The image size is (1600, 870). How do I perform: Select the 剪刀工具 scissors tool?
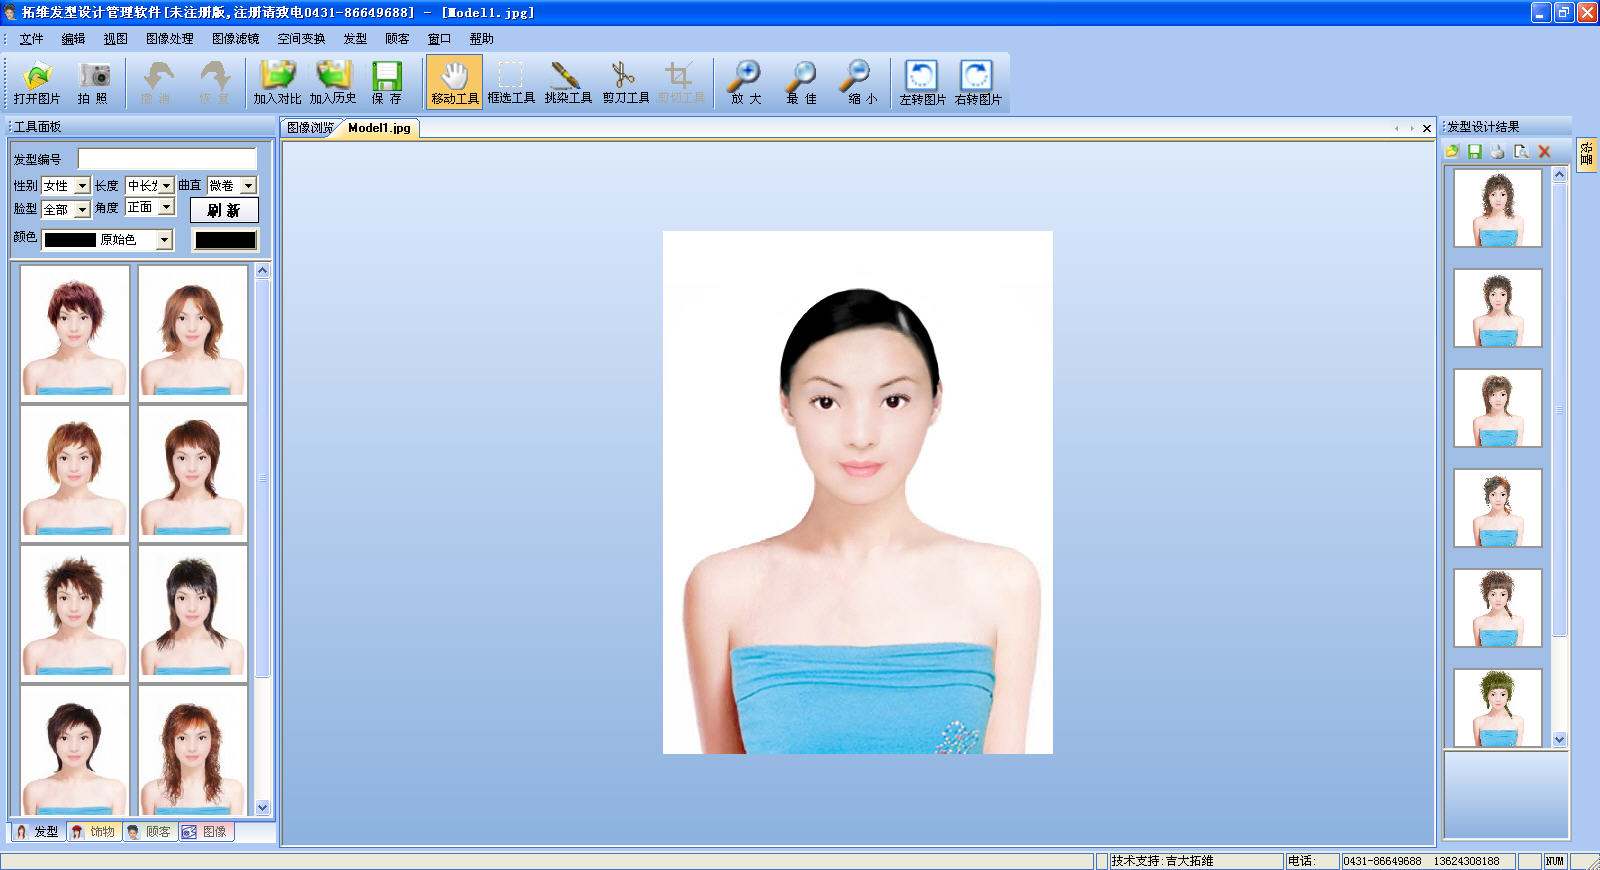(625, 82)
